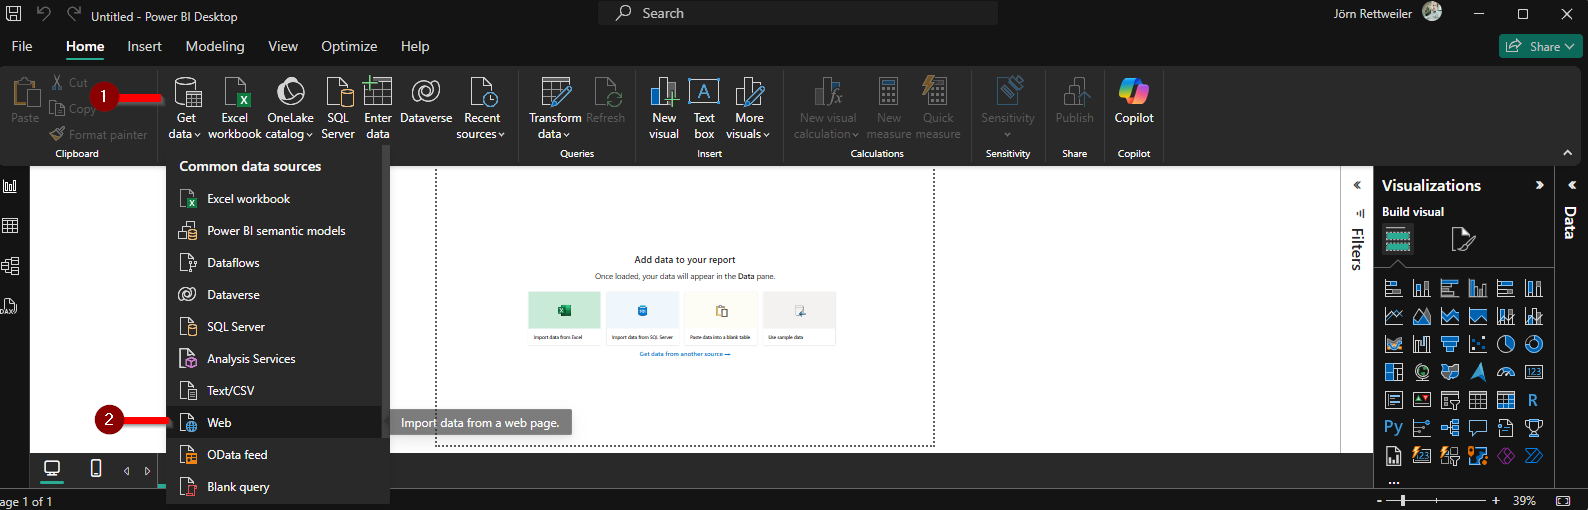Open the OneLake catalog dropdown
Image resolution: width=1588 pixels, height=510 pixels.
(x=290, y=108)
